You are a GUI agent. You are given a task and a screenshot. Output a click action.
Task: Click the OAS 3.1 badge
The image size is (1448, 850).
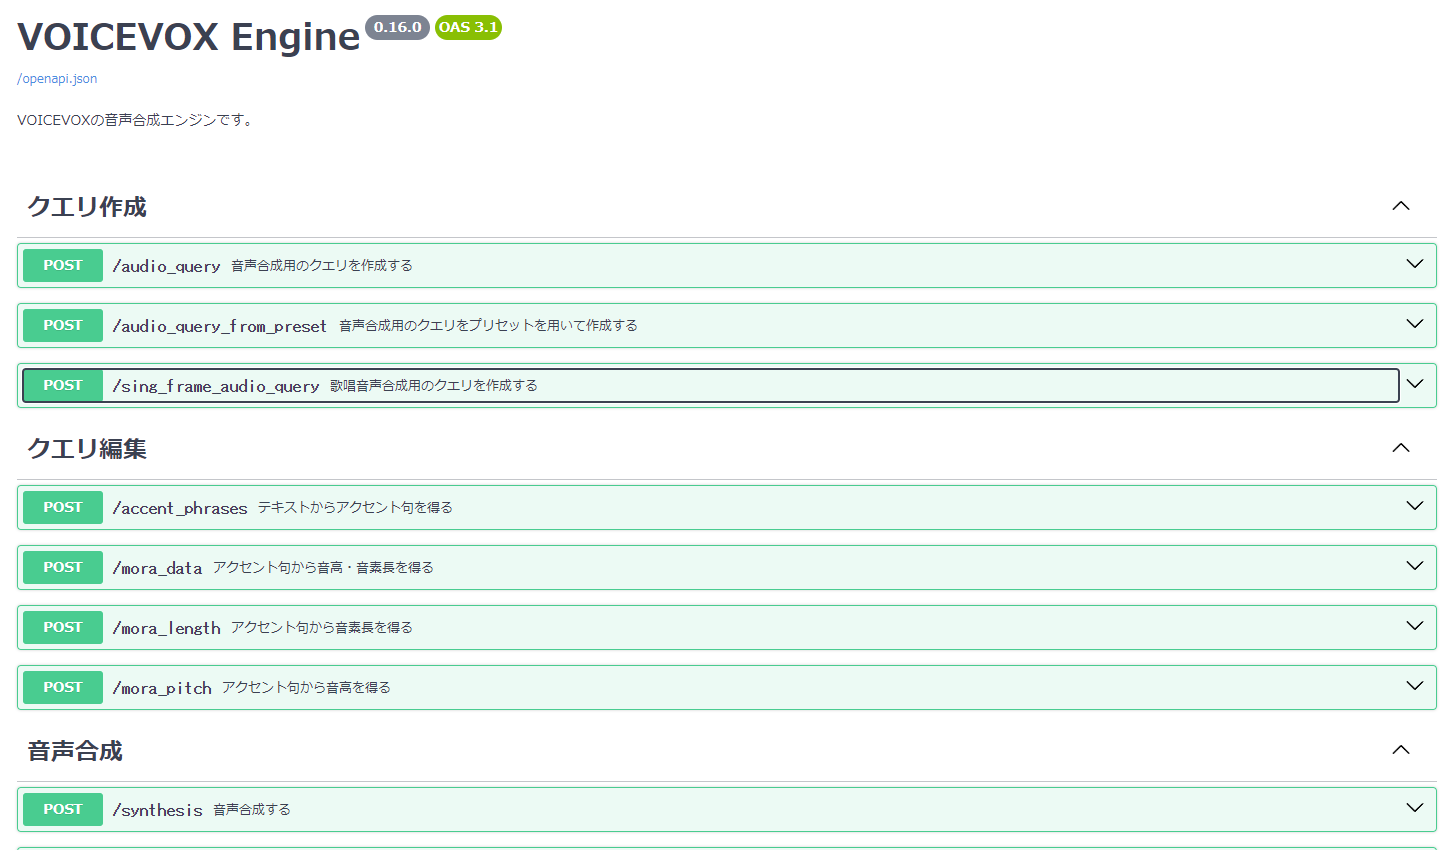(467, 28)
